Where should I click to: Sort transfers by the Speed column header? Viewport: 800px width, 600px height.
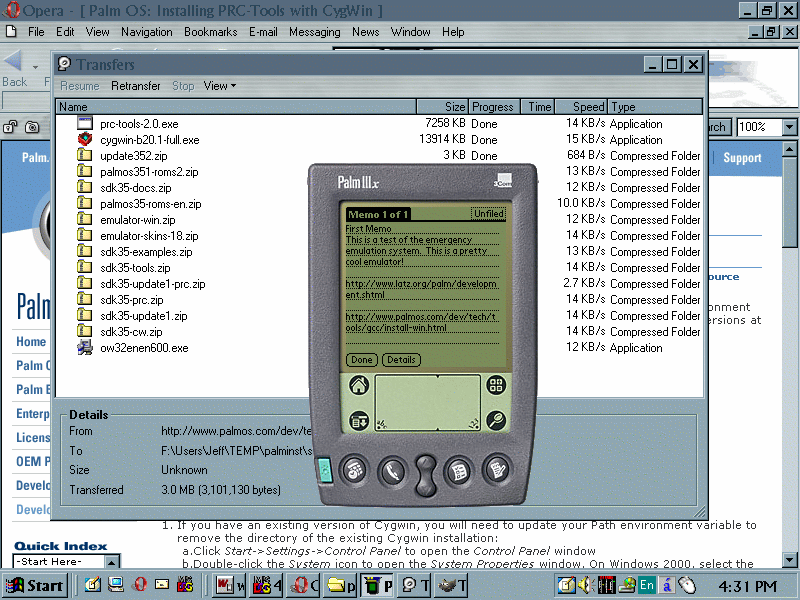click(581, 107)
